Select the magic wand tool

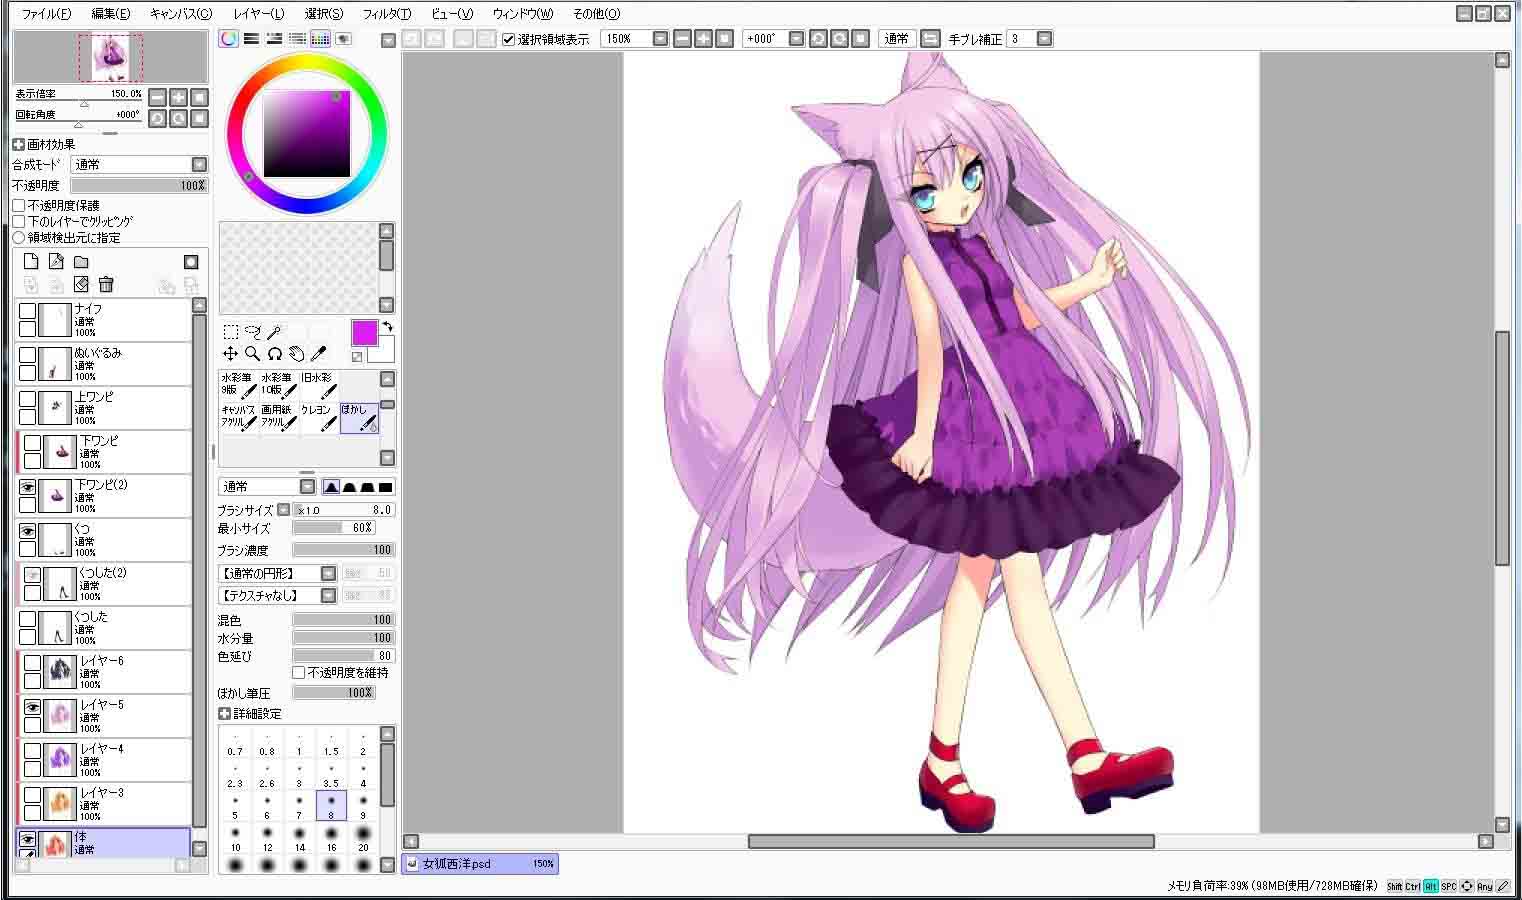coord(274,332)
